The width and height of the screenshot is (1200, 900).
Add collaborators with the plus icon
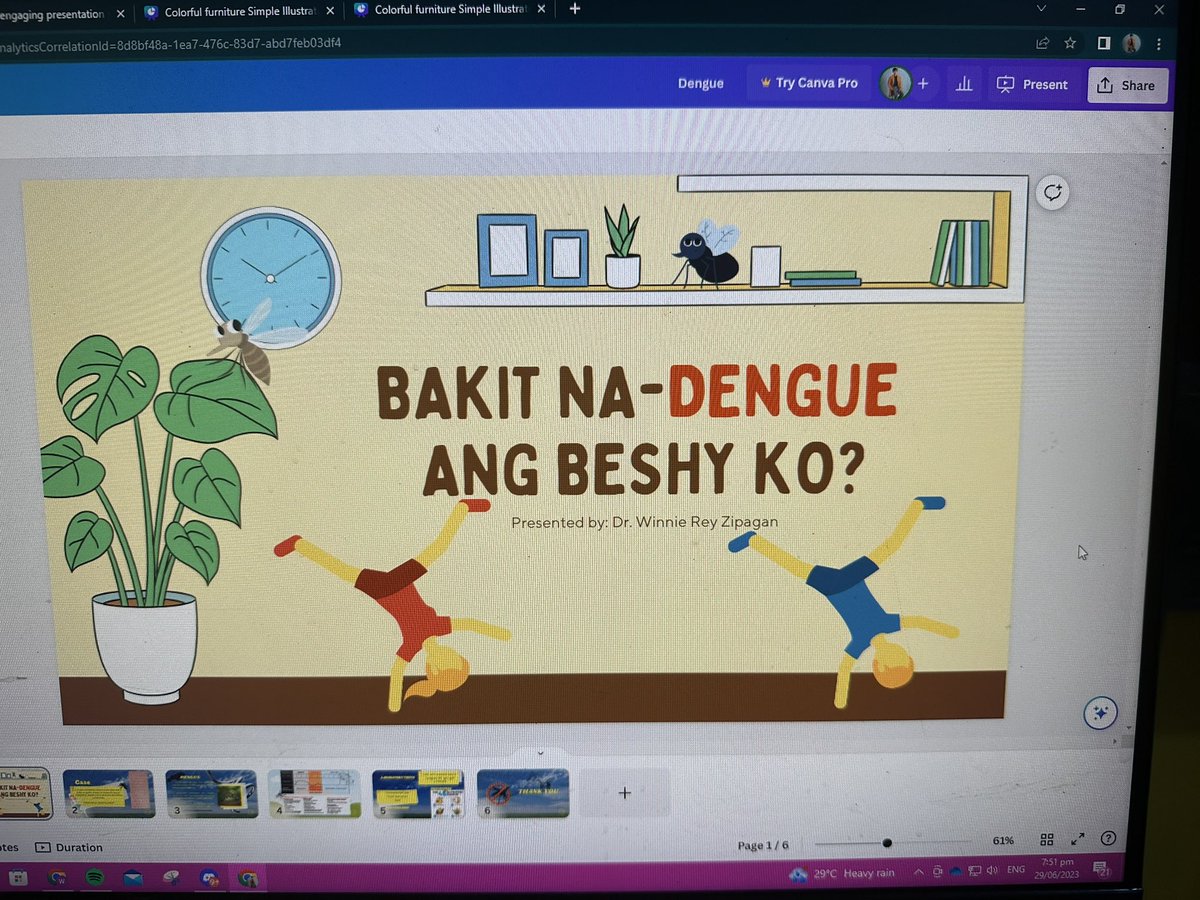click(923, 85)
